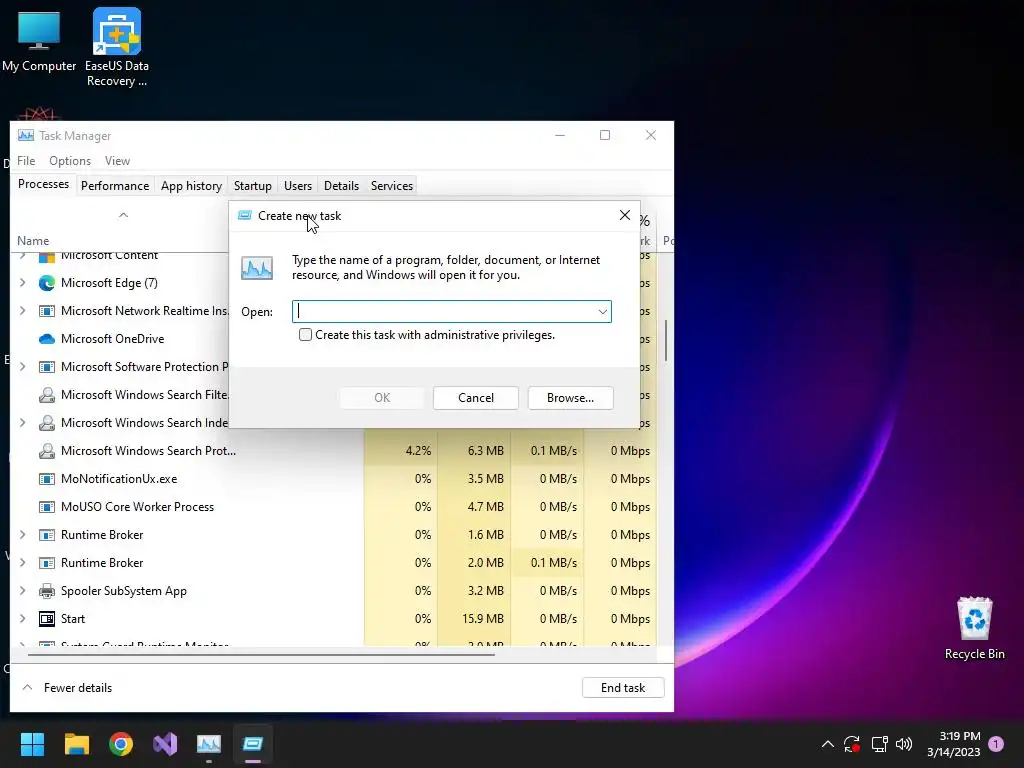Screen dimensions: 1024x768
Task: Click the Name column header
Action: pyautogui.click(x=33, y=241)
